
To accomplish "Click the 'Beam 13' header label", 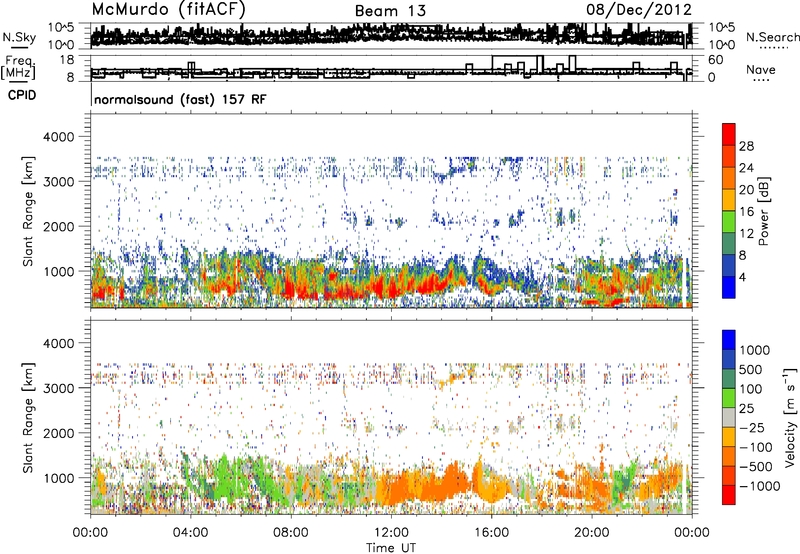I will pyautogui.click(x=390, y=11).
